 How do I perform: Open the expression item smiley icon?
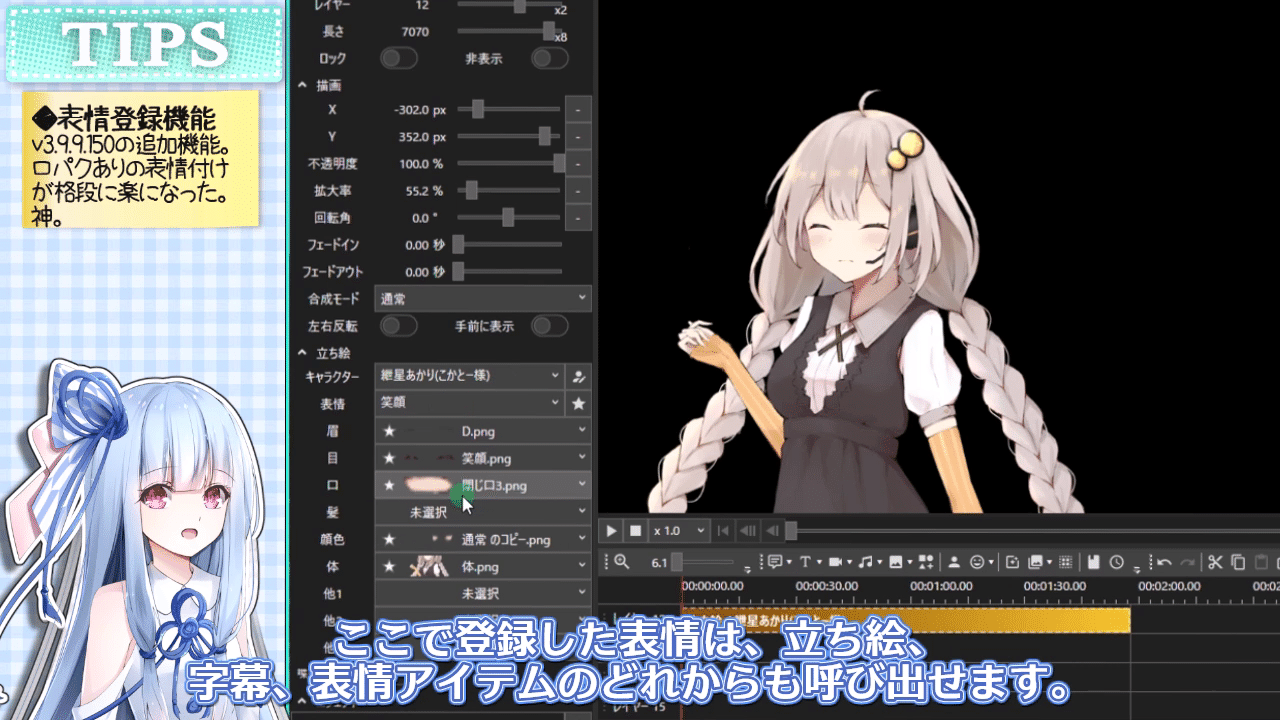pos(978,561)
